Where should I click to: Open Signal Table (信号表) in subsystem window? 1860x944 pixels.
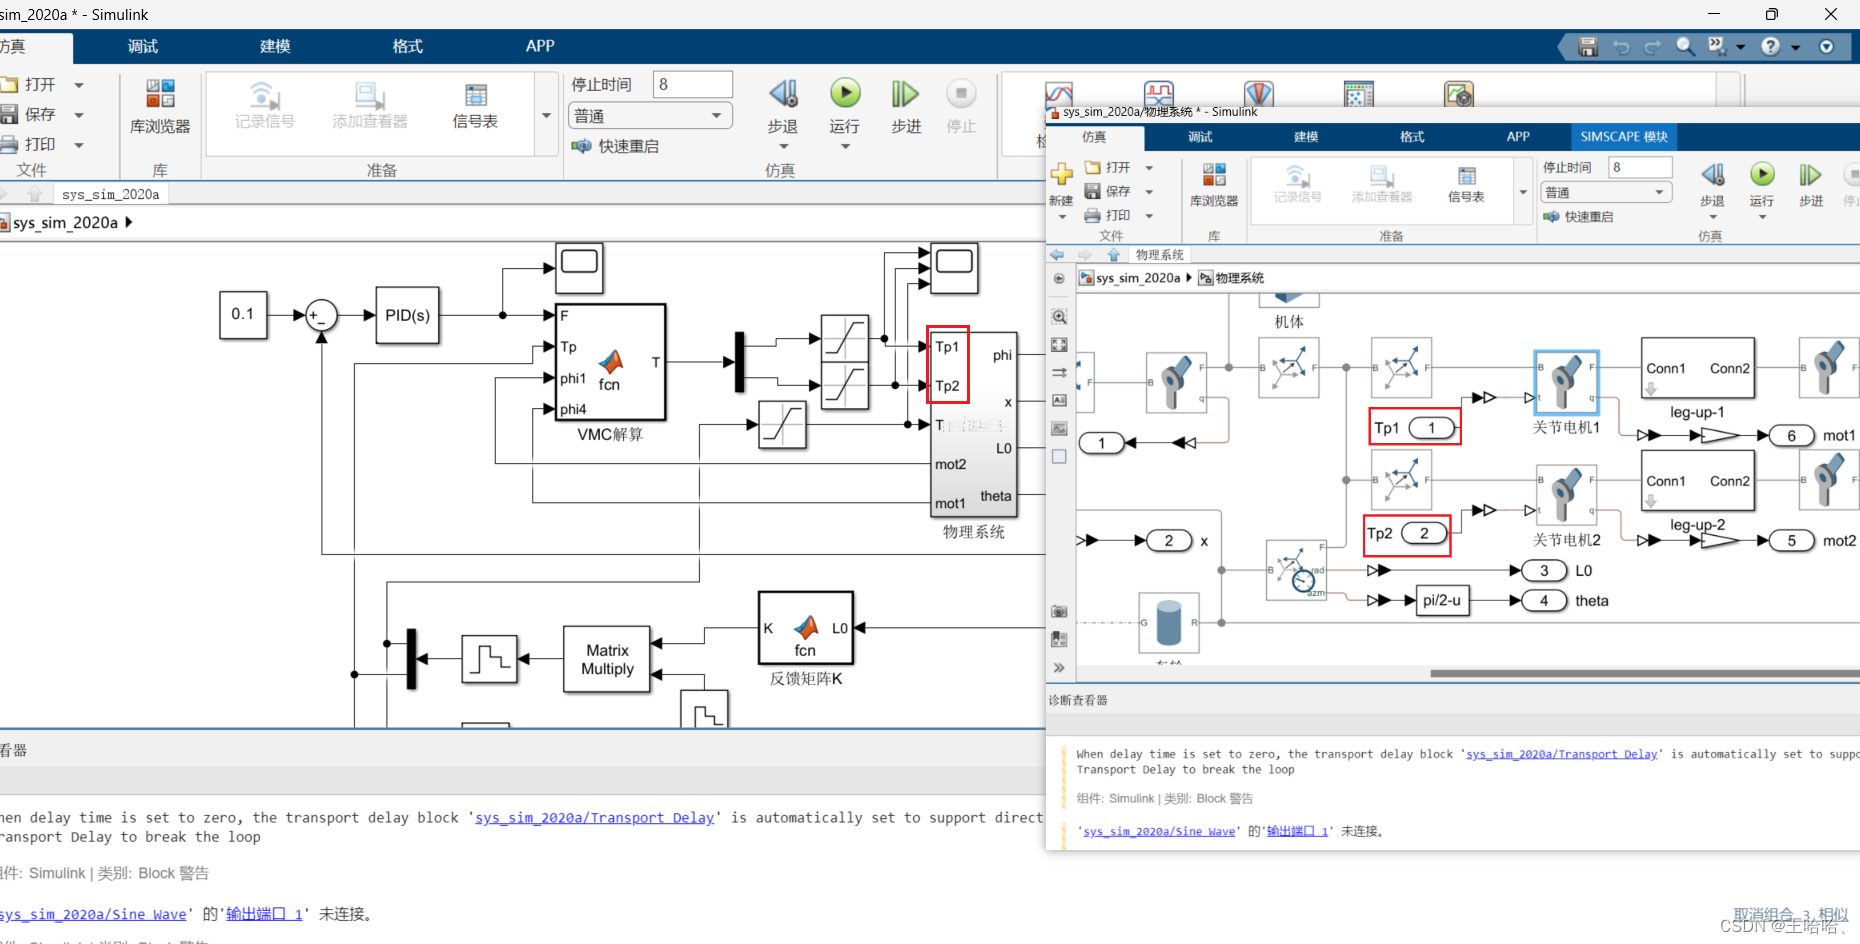click(x=1466, y=185)
